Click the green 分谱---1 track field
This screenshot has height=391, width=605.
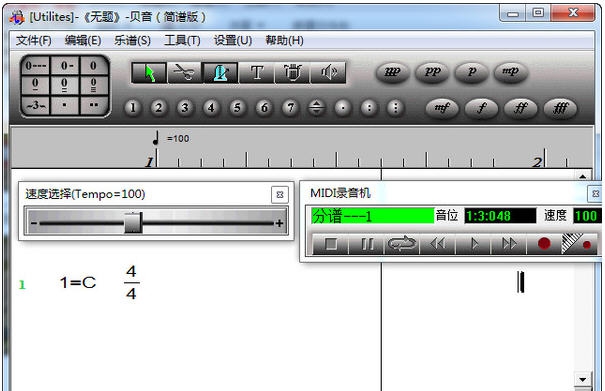point(373,216)
